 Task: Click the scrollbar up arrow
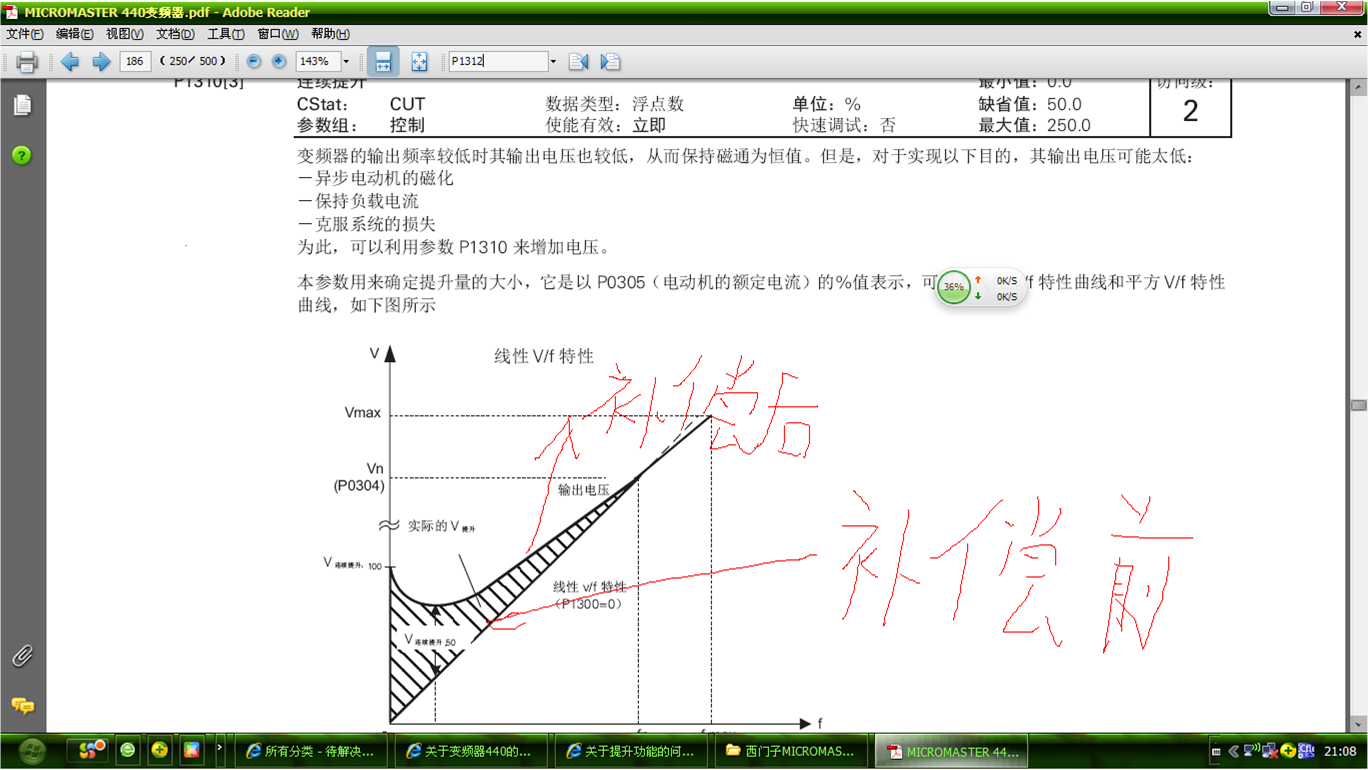1359,87
